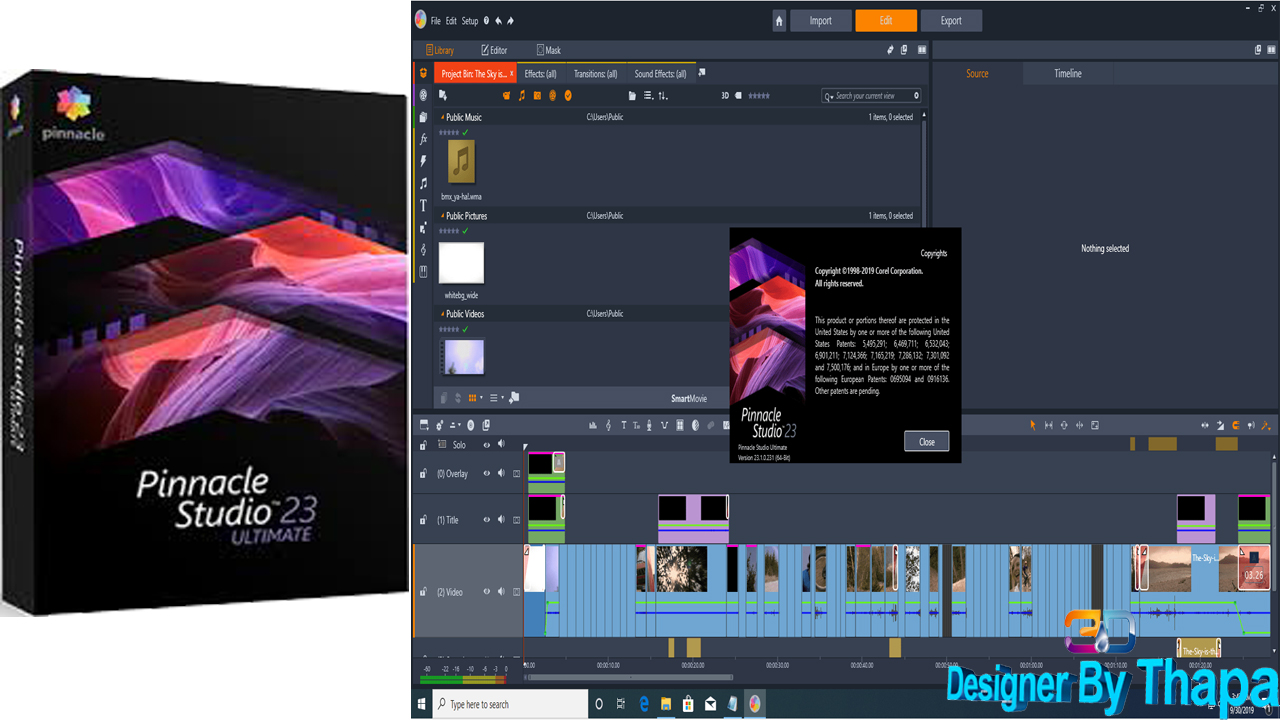Open Microsoft Store from the taskbar
1280x720 pixels.
pos(688,704)
